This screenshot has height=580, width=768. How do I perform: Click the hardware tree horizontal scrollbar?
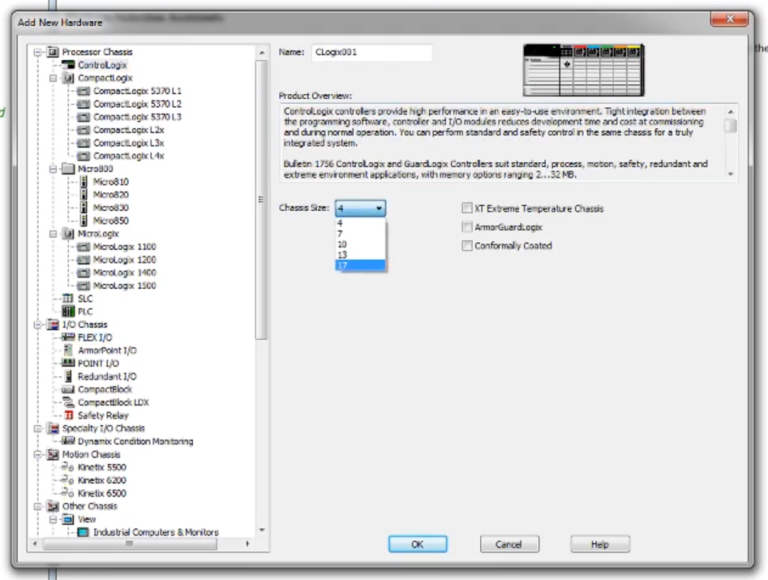[129, 543]
